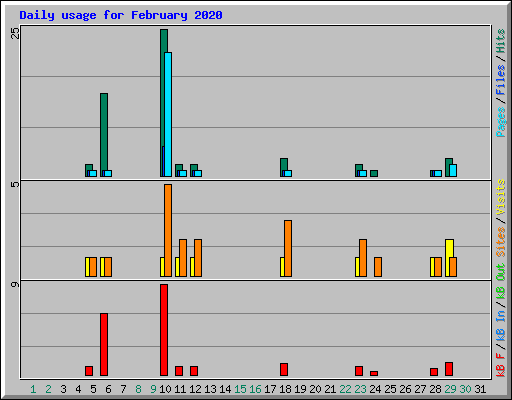Click day label 15 on the x-axis
This screenshot has height=400, width=512.
240,389
